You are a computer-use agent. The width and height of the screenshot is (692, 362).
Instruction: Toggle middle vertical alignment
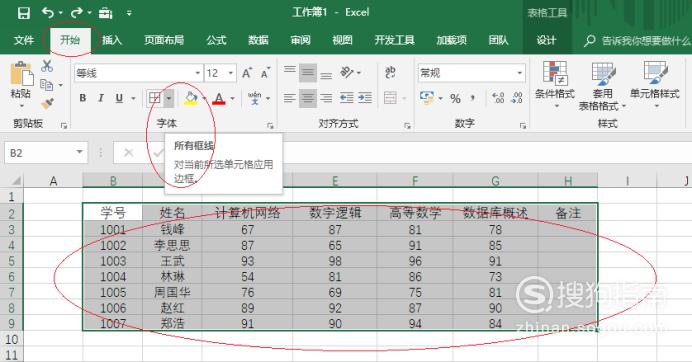coord(308,73)
